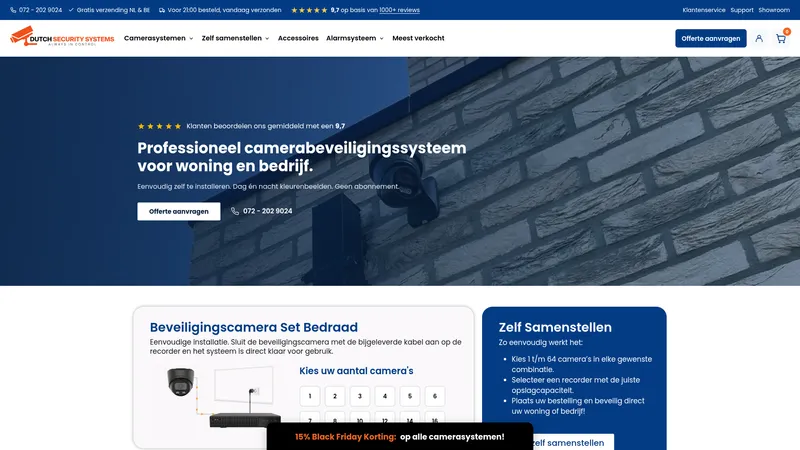Open the 1000+ reviews link

[399, 10]
